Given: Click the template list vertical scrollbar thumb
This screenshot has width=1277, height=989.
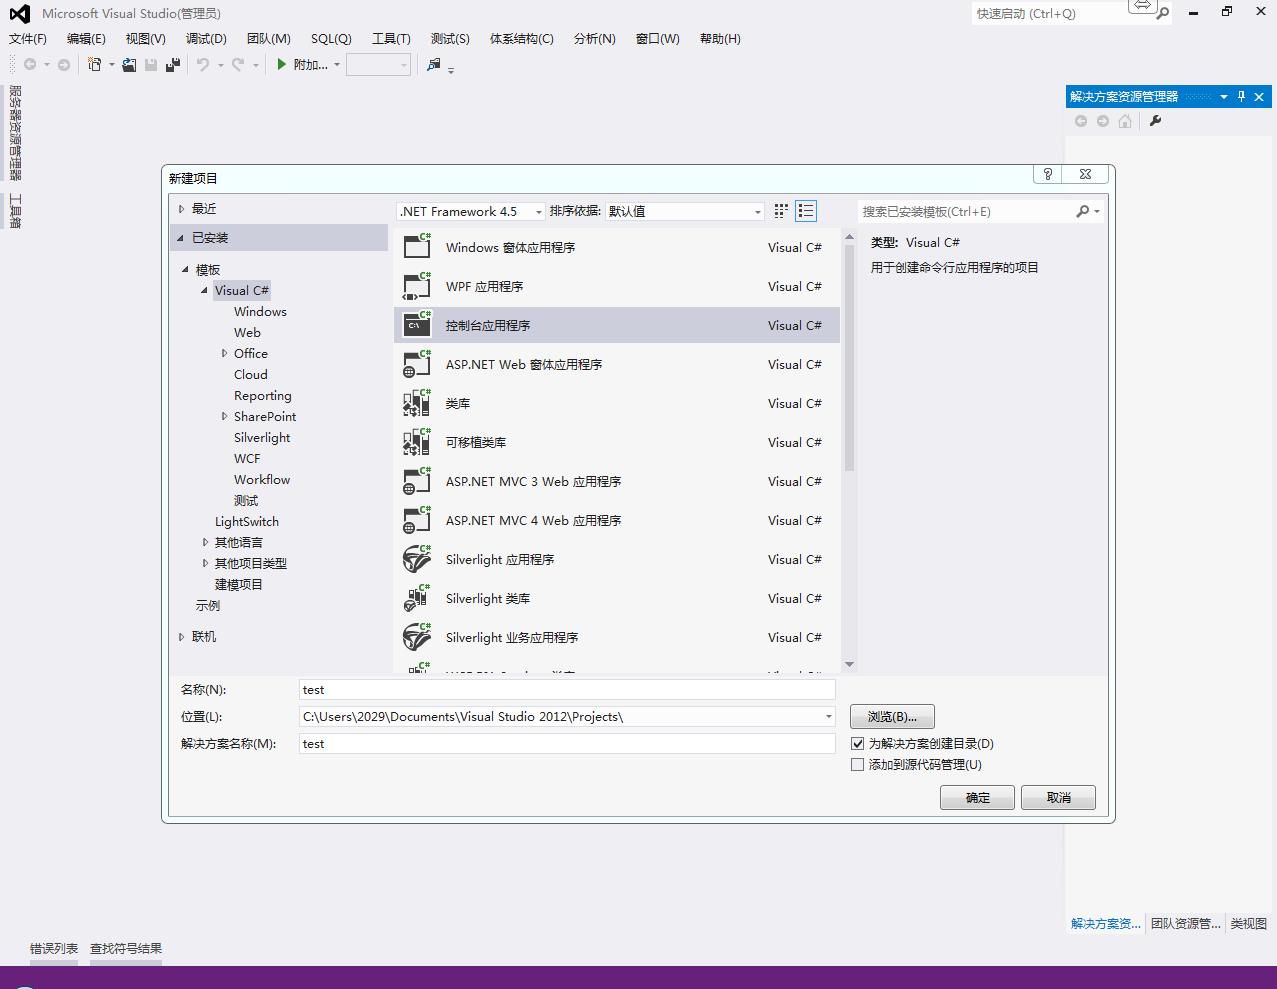Looking at the screenshot, I should tap(849, 358).
